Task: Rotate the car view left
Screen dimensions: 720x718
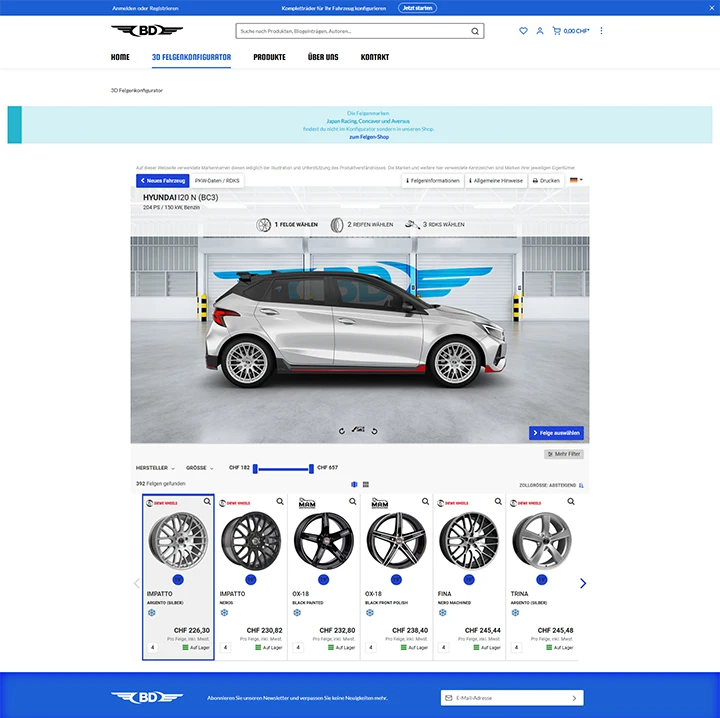Action: tap(342, 431)
